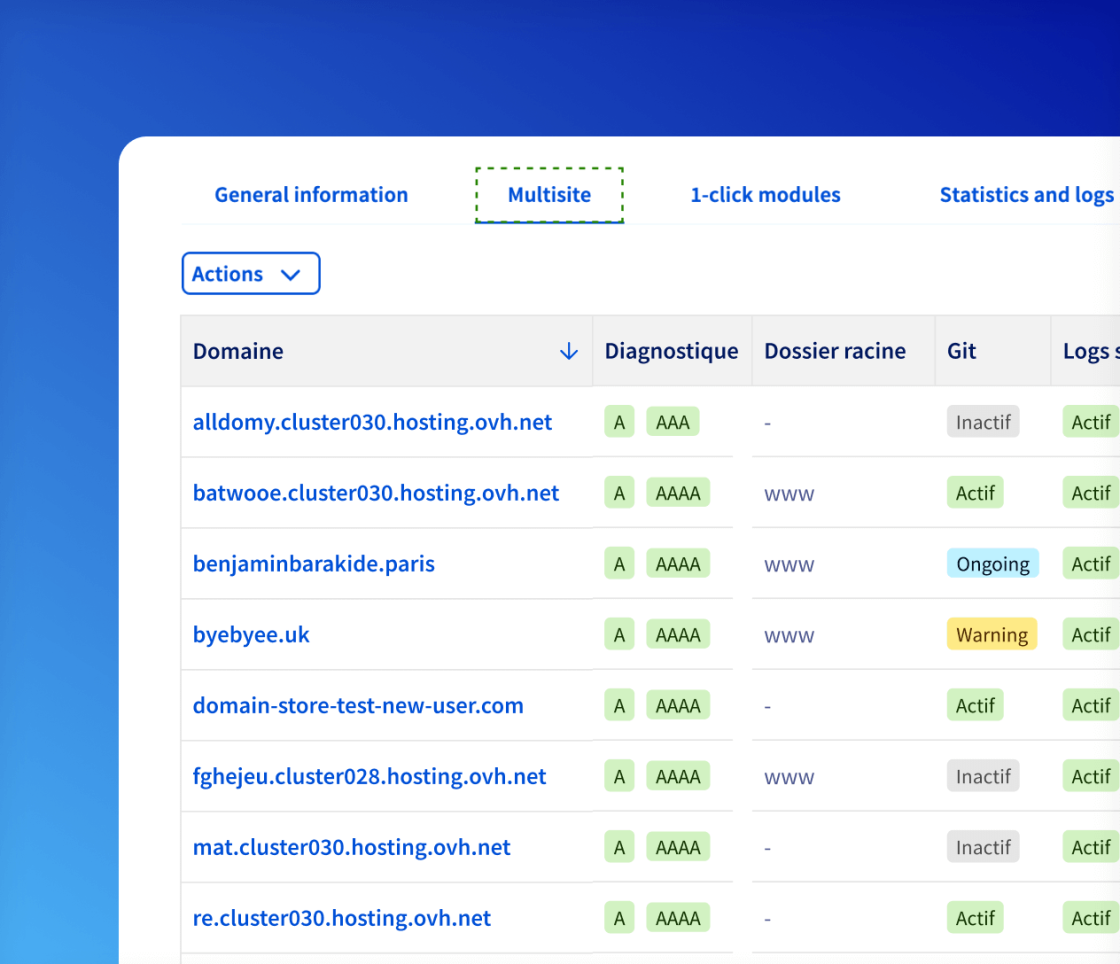The width and height of the screenshot is (1120, 964).
Task: Switch to the General information tab
Action: 311,195
